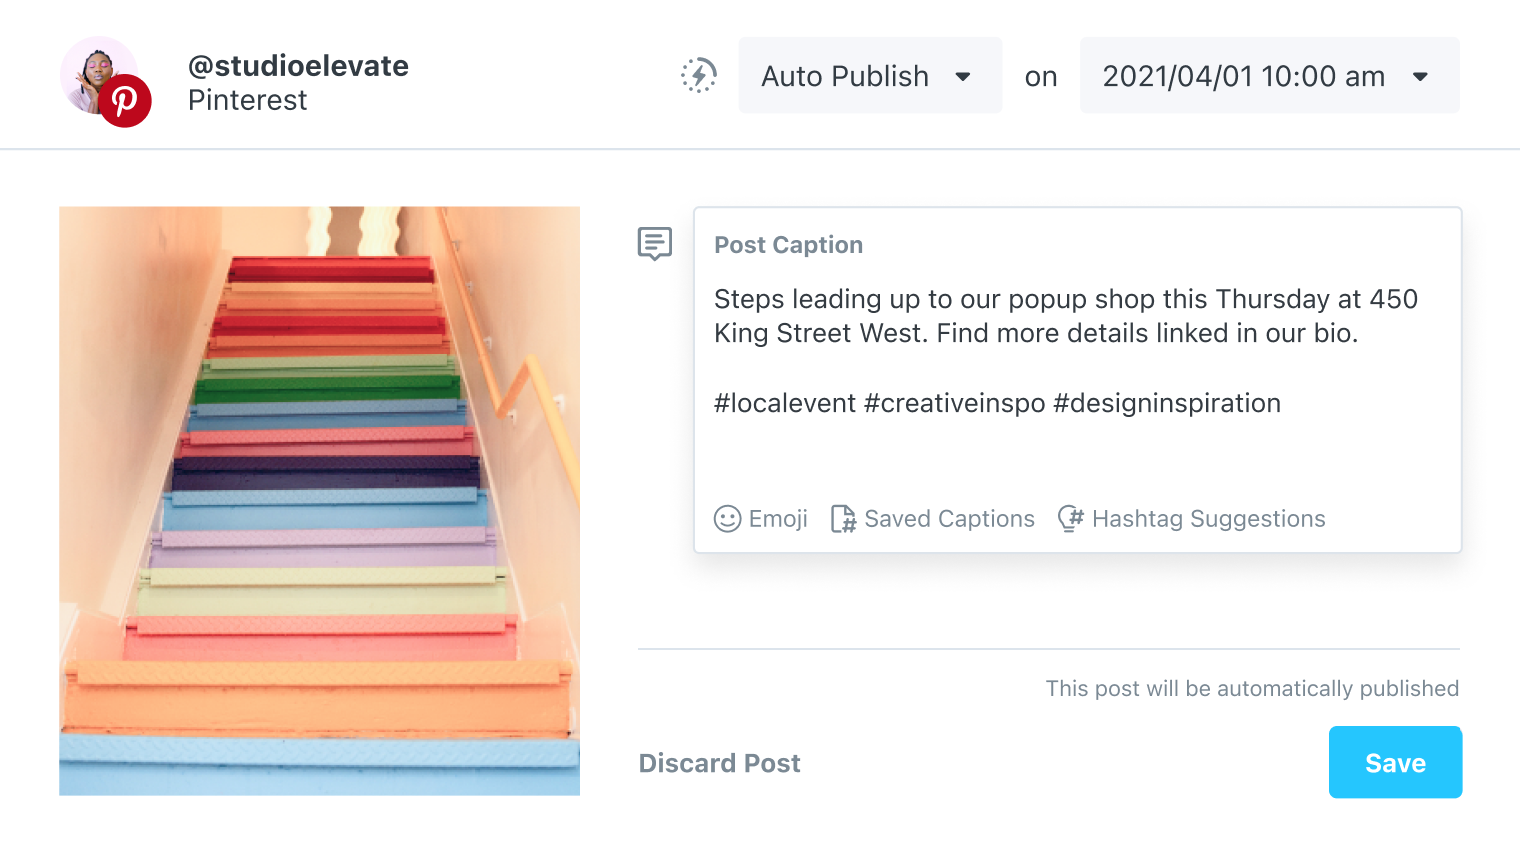Open Saved Captions
Viewport: 1520px width, 856px height.
click(949, 519)
